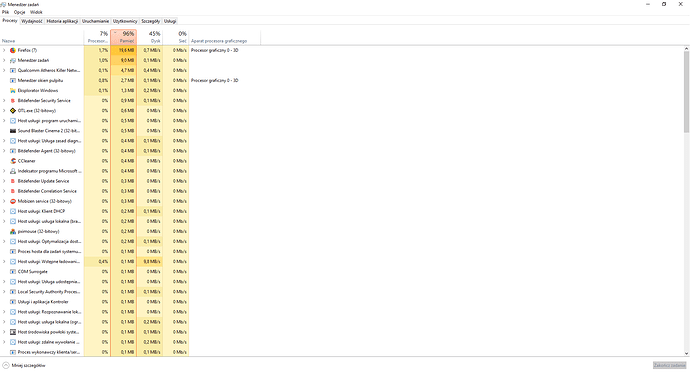Click the Mobizen service icon

(13, 201)
